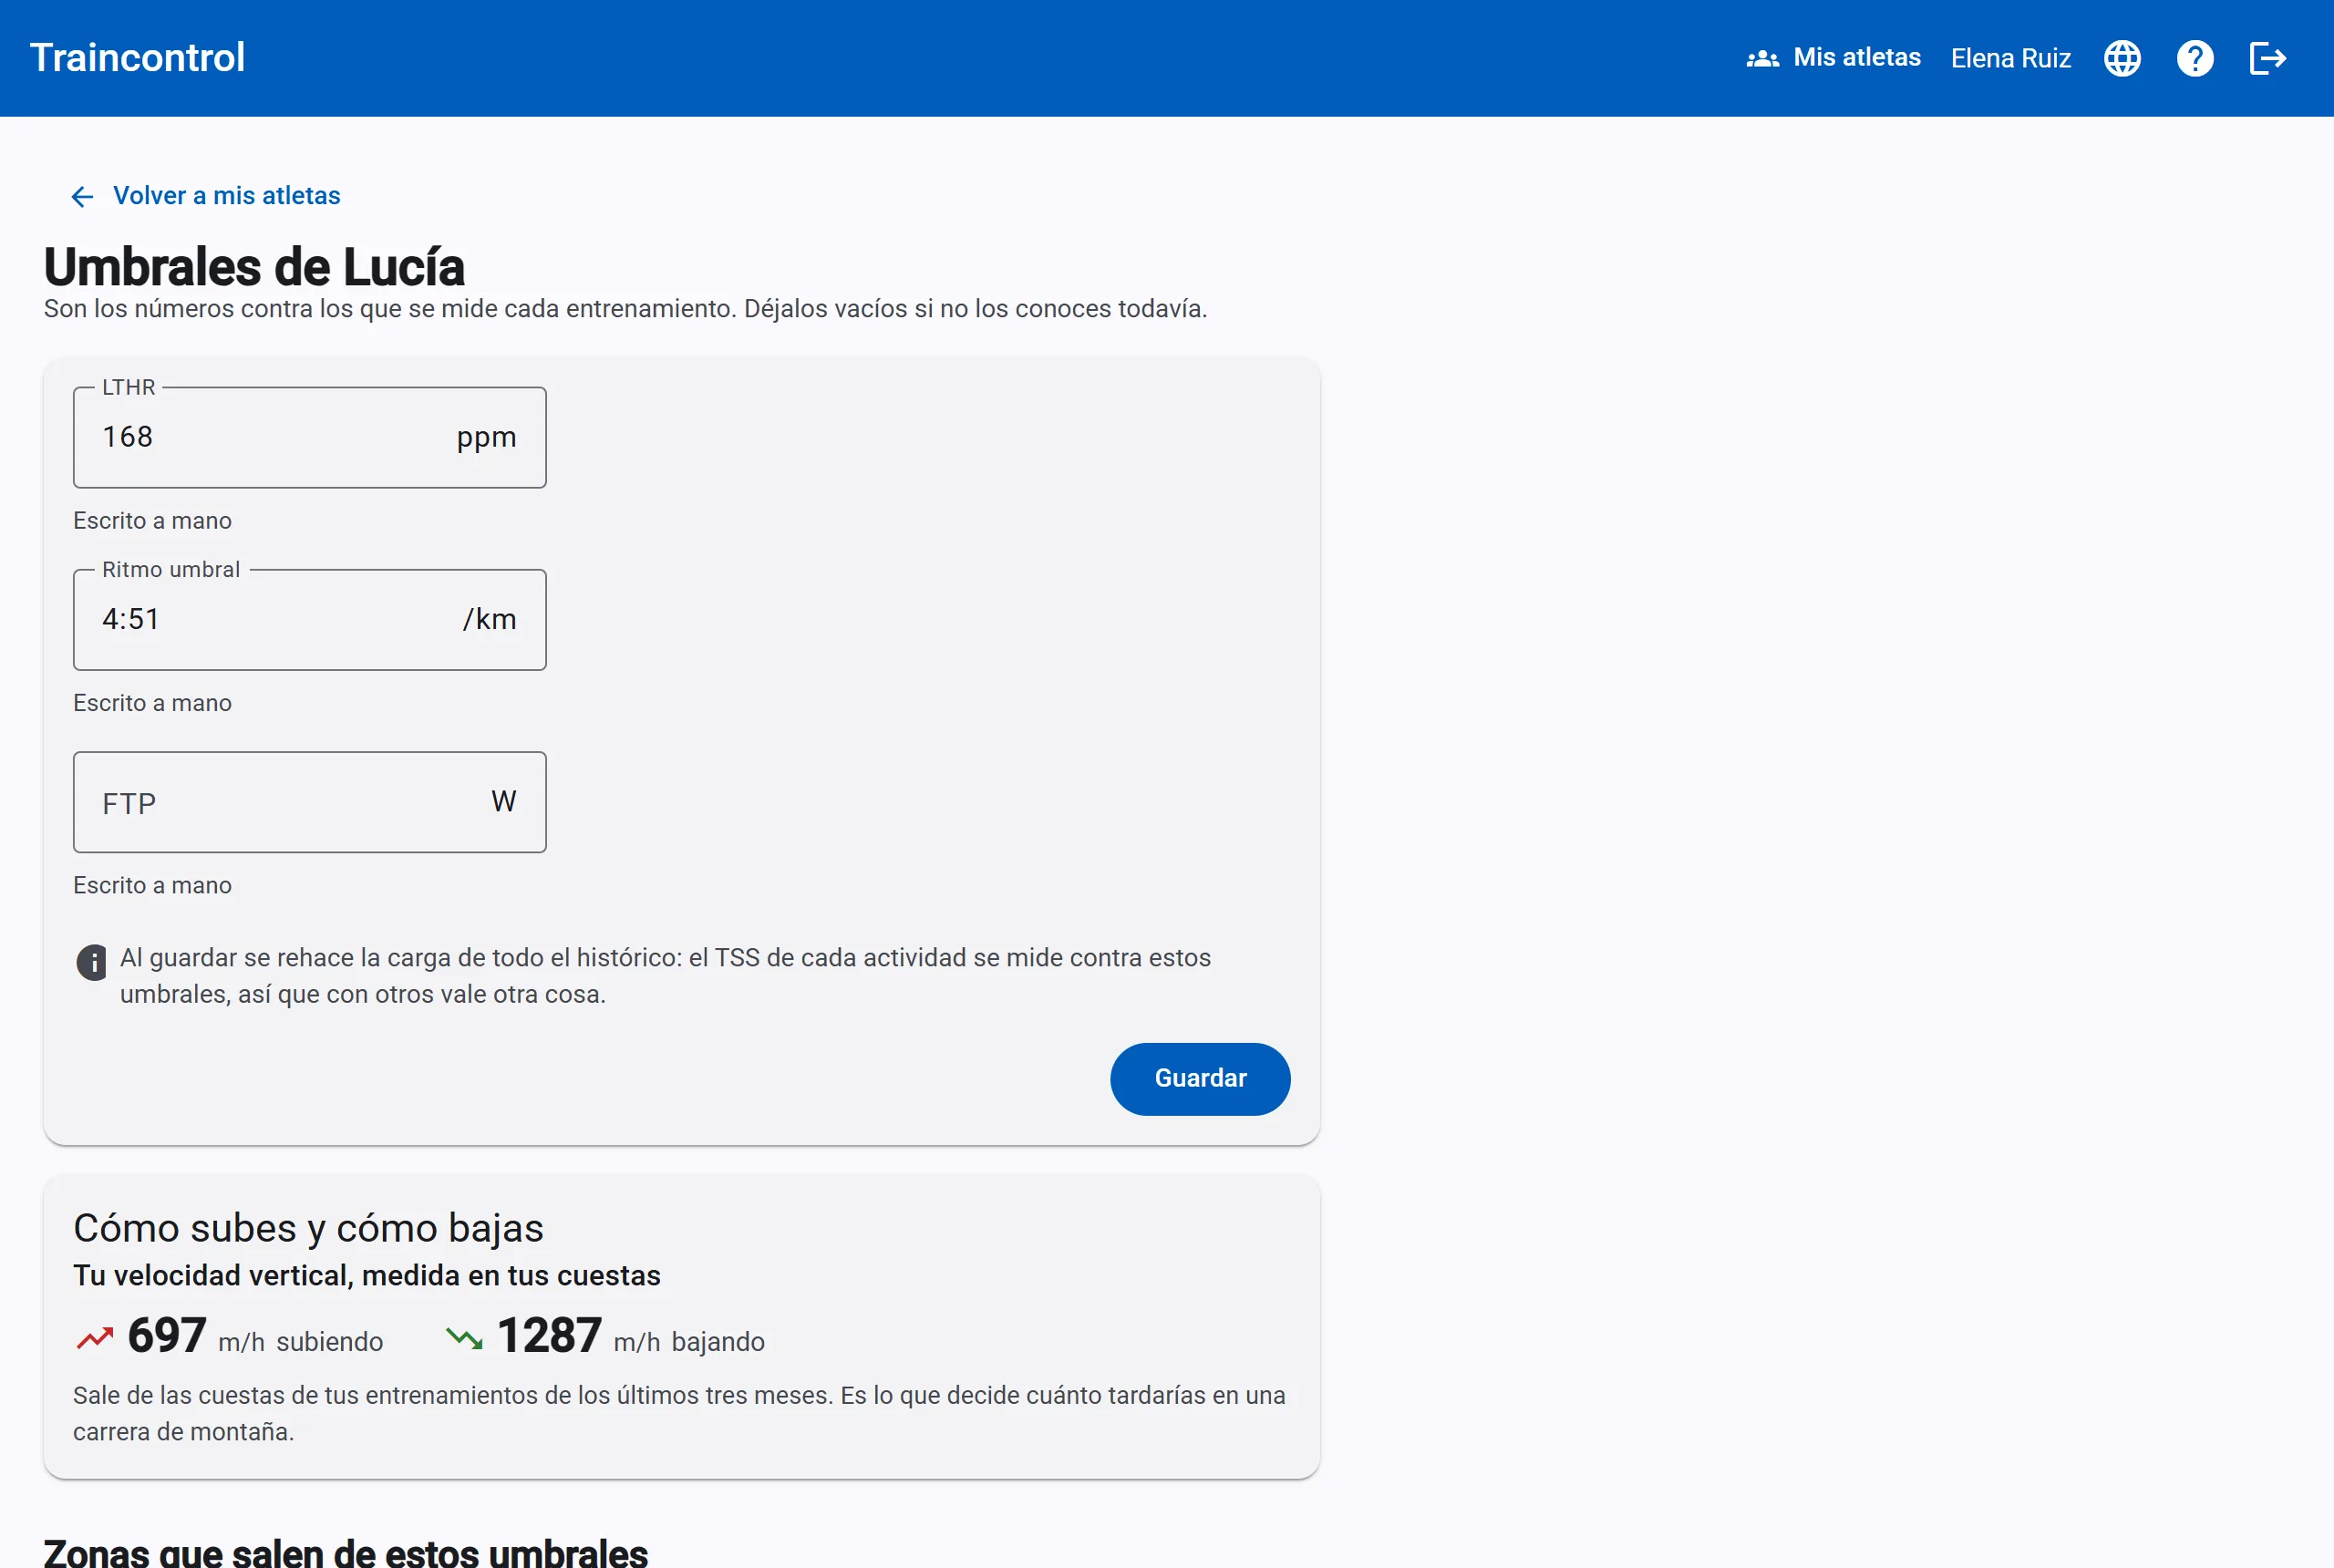The image size is (2334, 1568).
Task: Click the Elena Ruiz user name
Action: tap(2010, 58)
